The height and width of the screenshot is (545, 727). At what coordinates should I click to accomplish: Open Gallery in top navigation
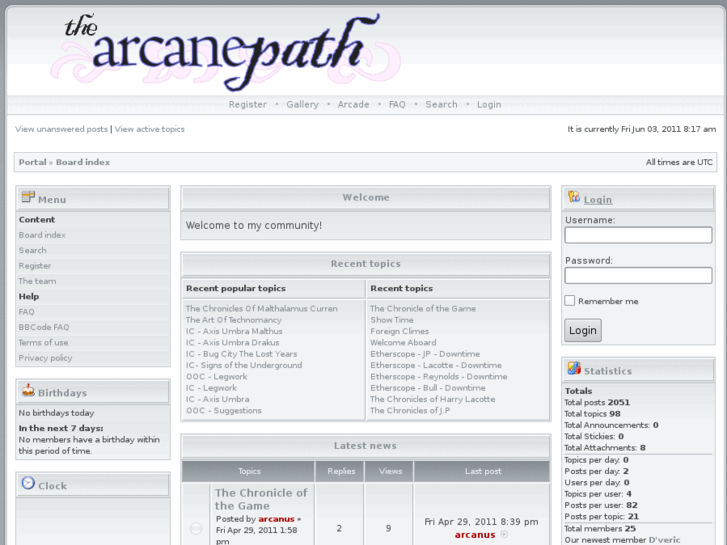(x=302, y=104)
